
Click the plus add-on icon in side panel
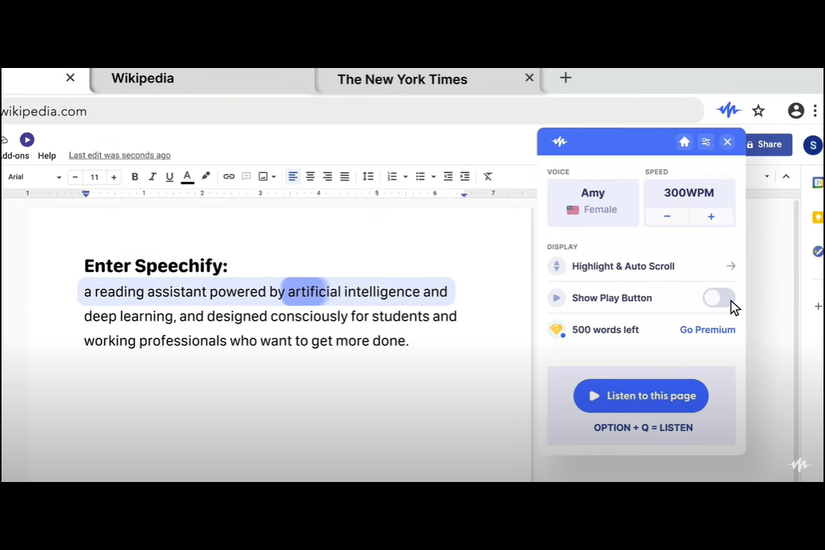(x=818, y=306)
